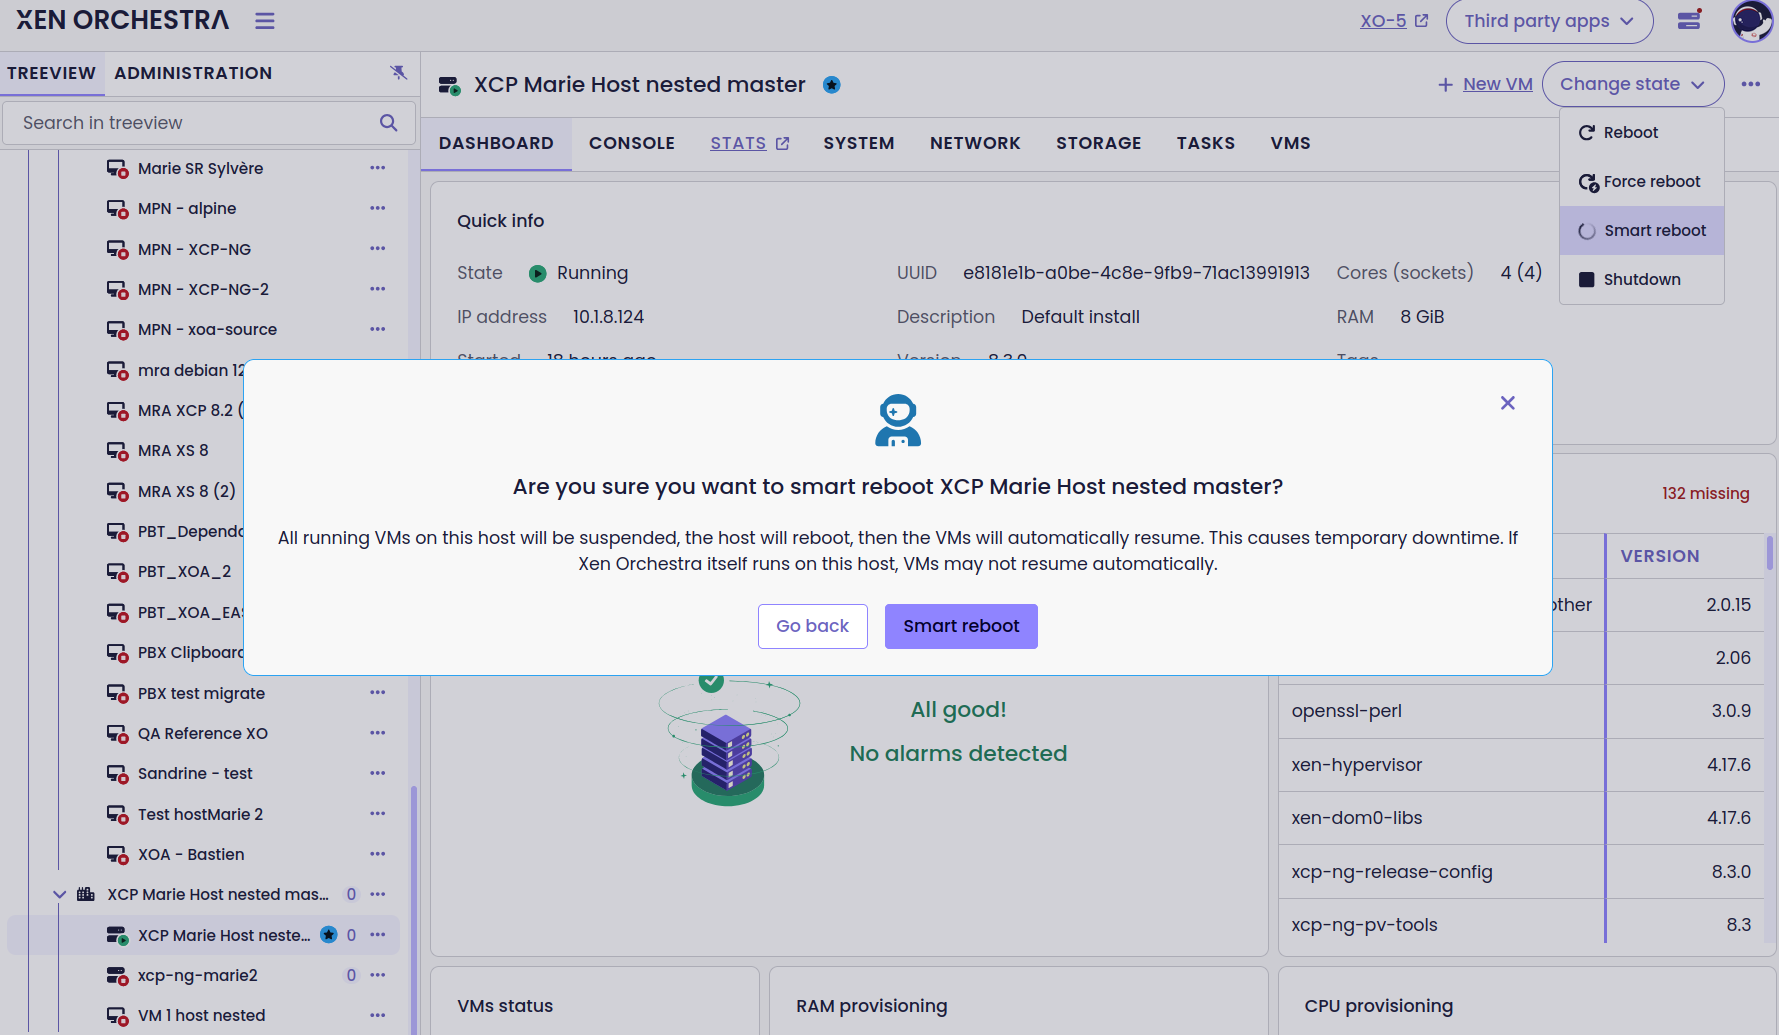The width and height of the screenshot is (1779, 1035).
Task: Collapse the XCP Marie Host nested pool
Action: click(x=60, y=894)
